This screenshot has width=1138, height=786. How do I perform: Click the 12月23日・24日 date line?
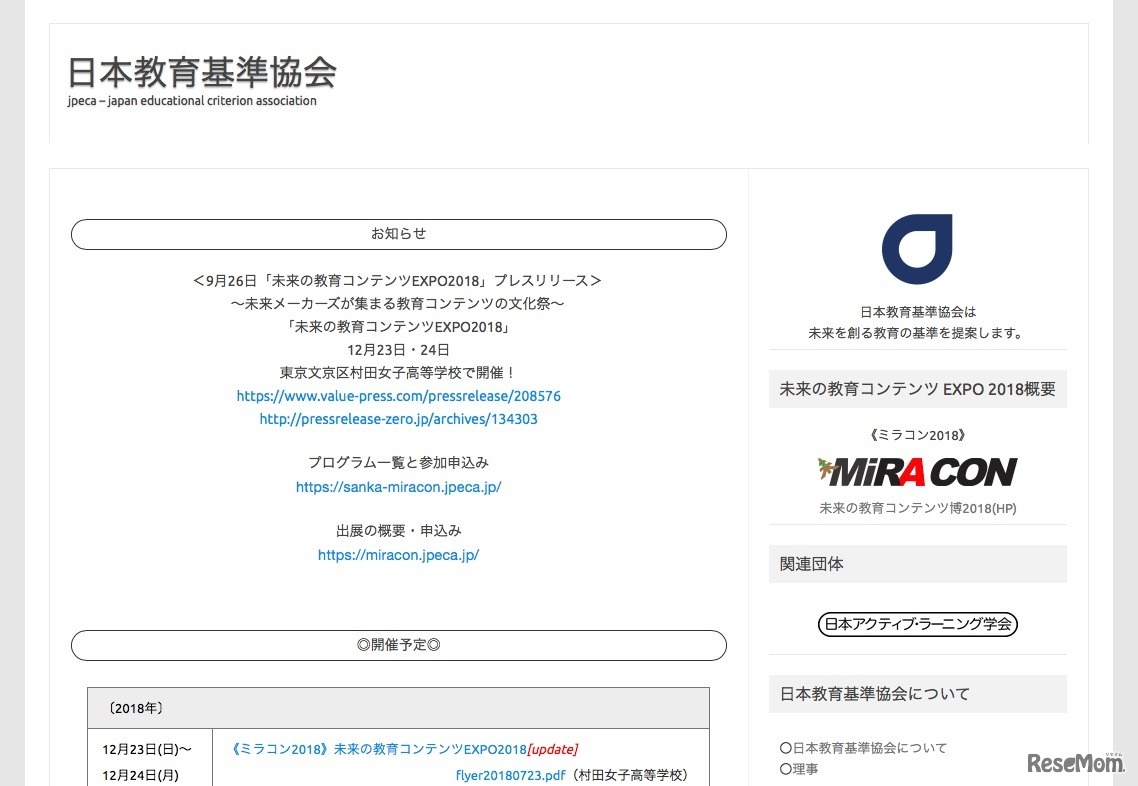398,350
